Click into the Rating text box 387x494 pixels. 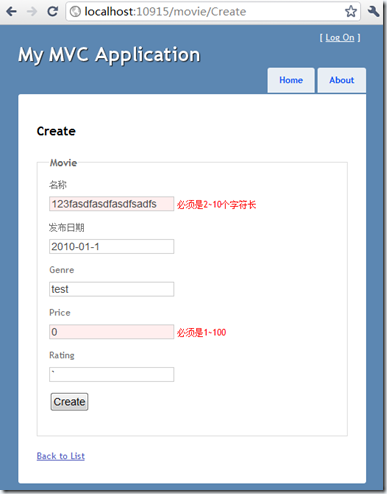coord(111,374)
